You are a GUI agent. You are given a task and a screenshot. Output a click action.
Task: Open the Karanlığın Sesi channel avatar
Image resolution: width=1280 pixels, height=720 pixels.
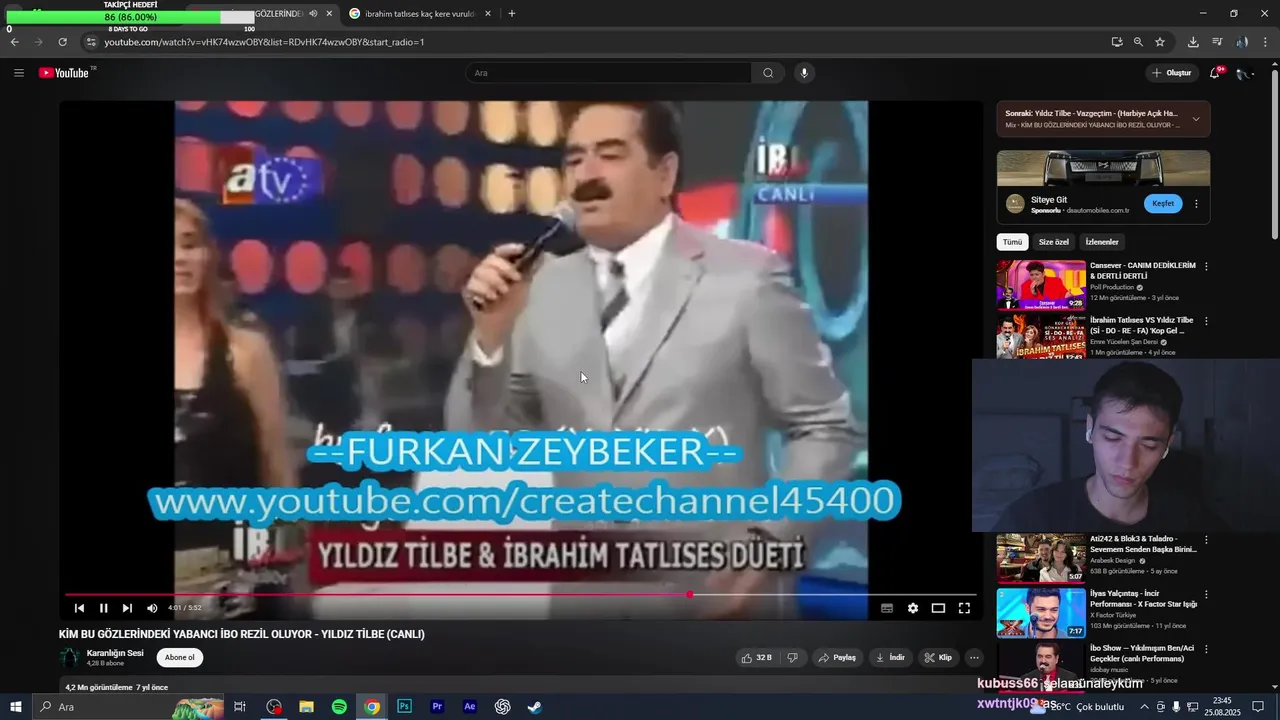click(70, 657)
